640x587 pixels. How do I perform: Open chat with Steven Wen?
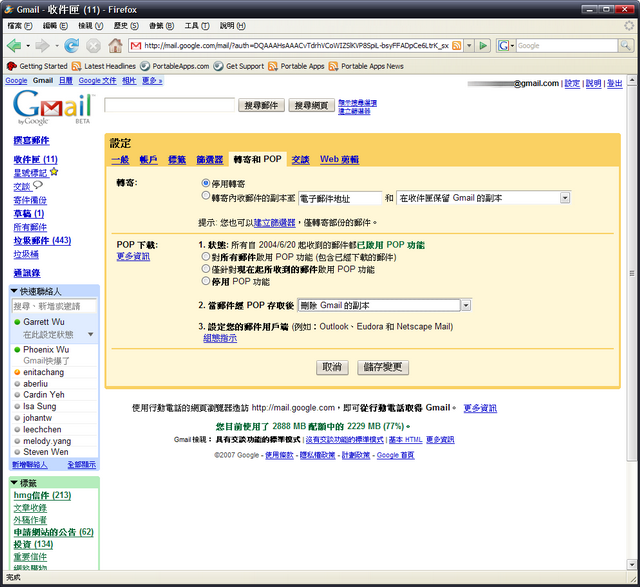45,452
